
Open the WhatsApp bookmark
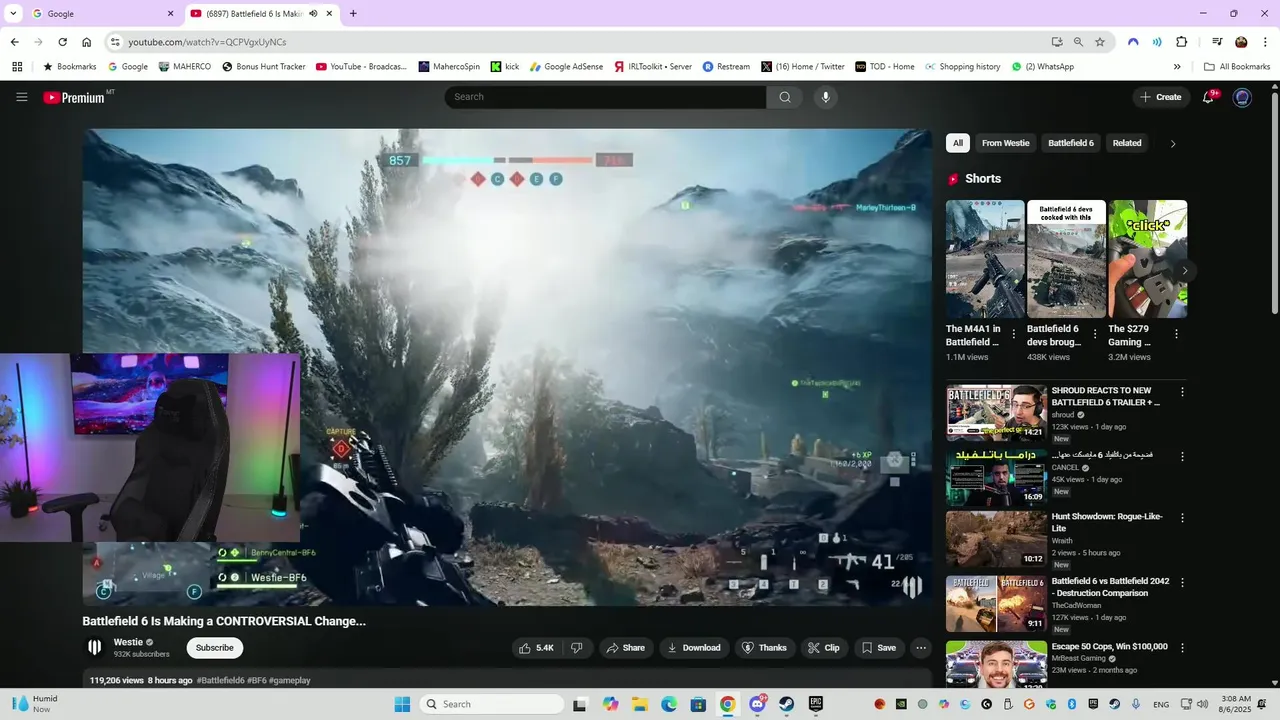click(1043, 67)
